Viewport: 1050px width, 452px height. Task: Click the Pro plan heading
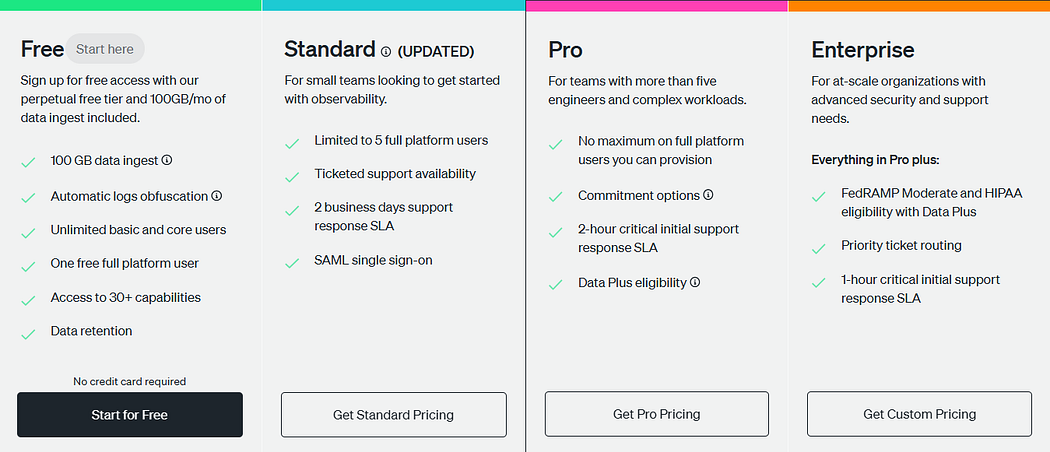[x=565, y=50]
